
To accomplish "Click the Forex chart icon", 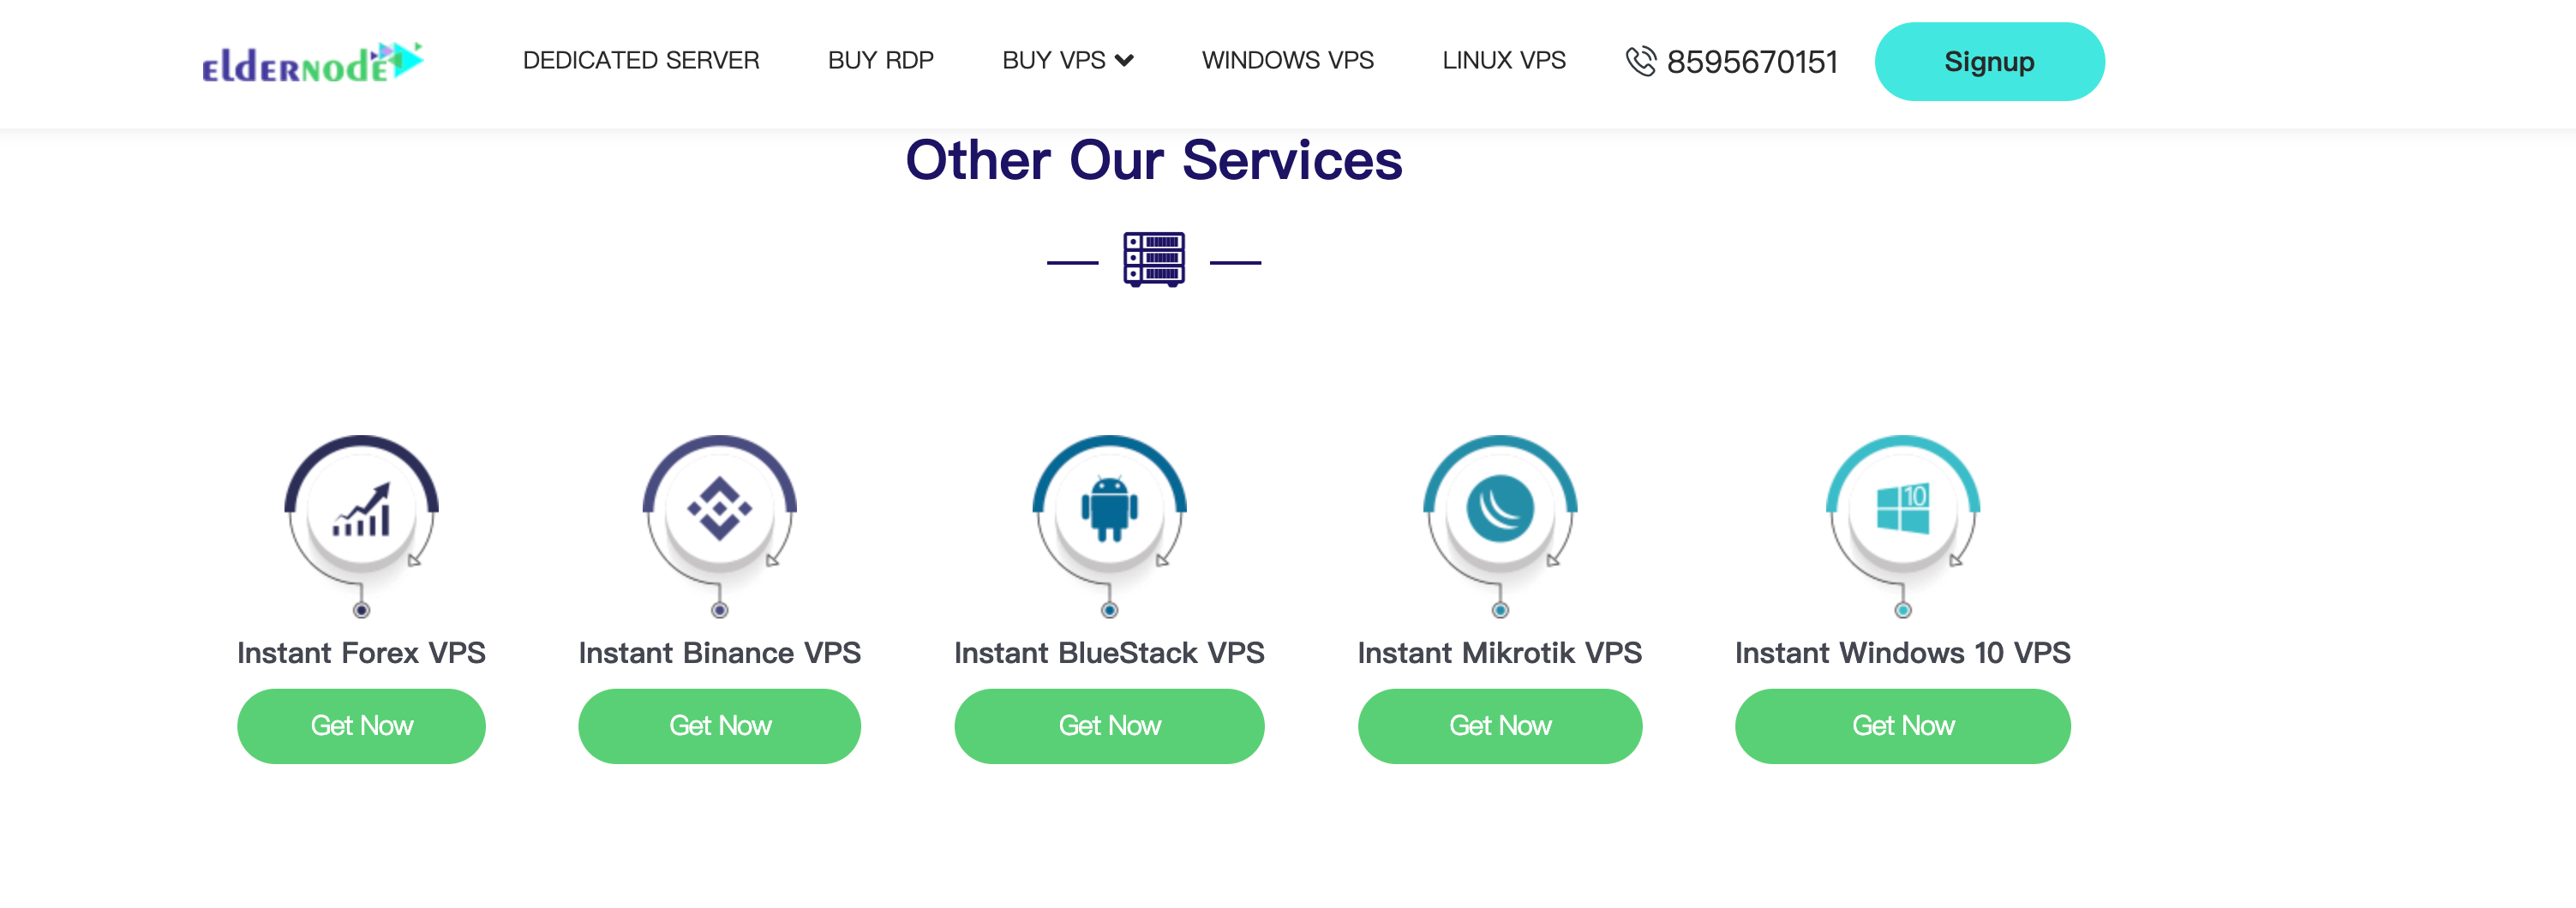I will [361, 510].
